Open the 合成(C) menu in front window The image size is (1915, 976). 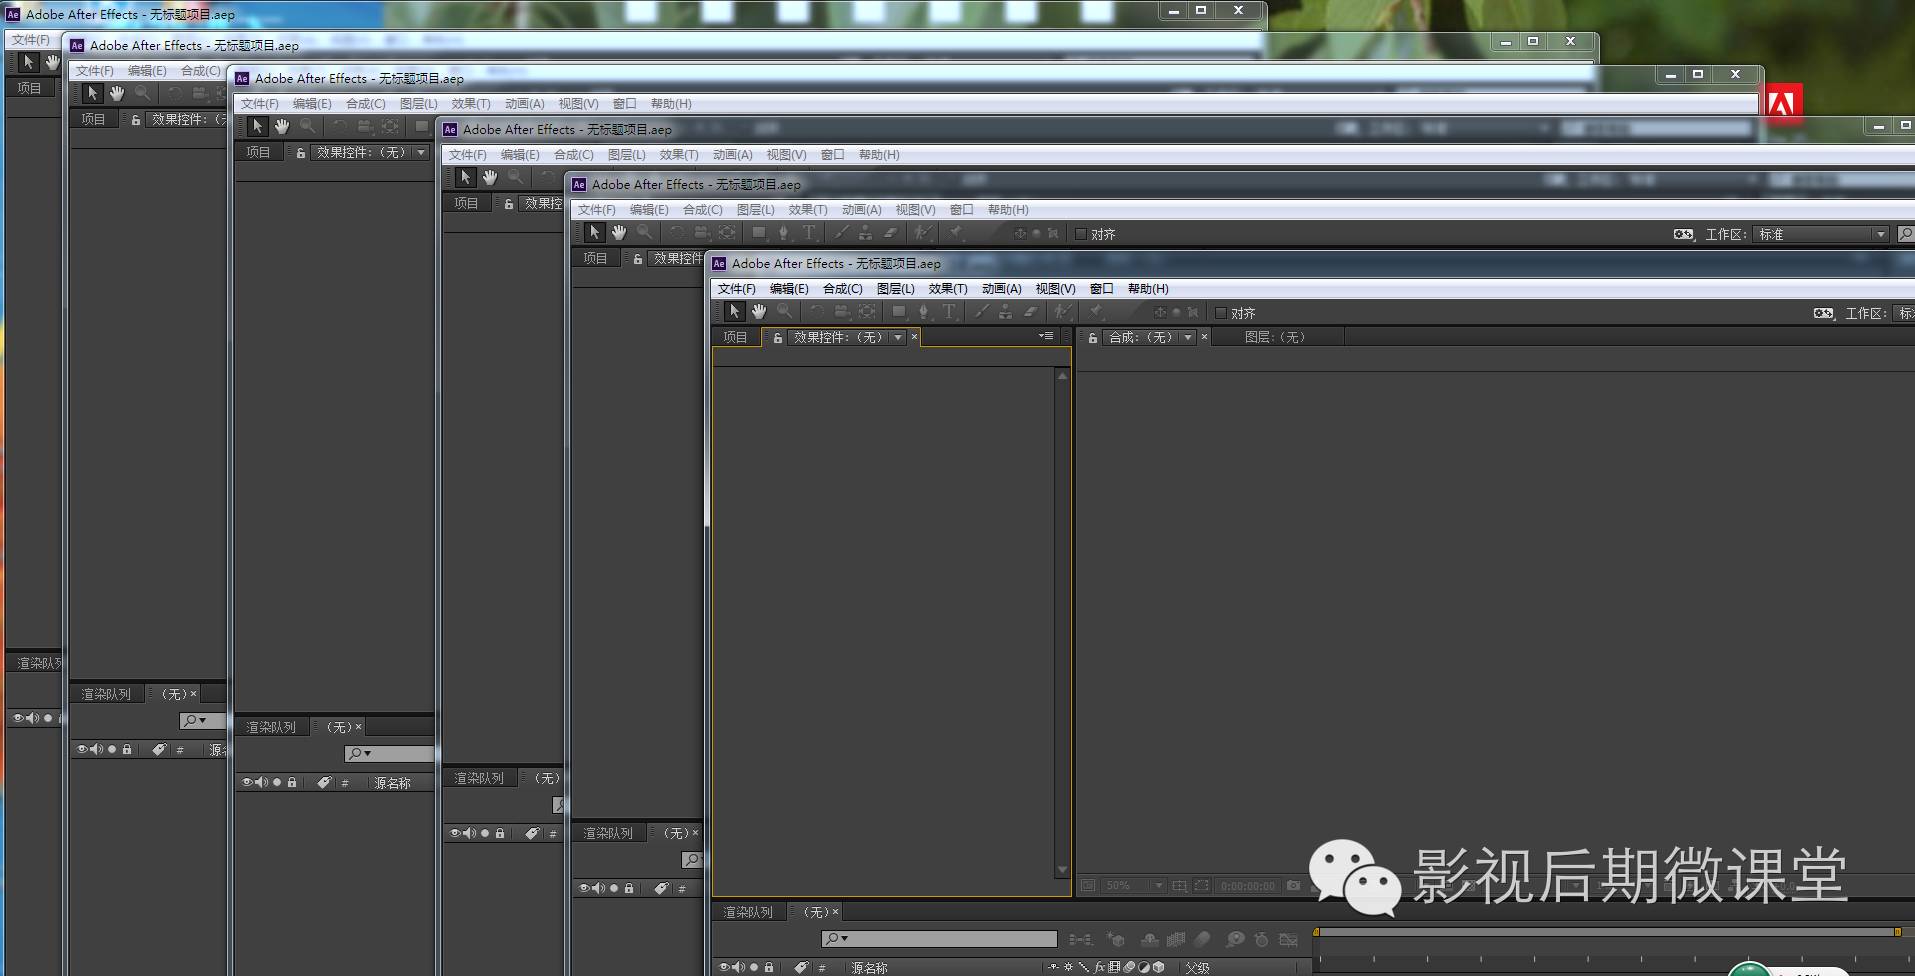pyautogui.click(x=842, y=289)
